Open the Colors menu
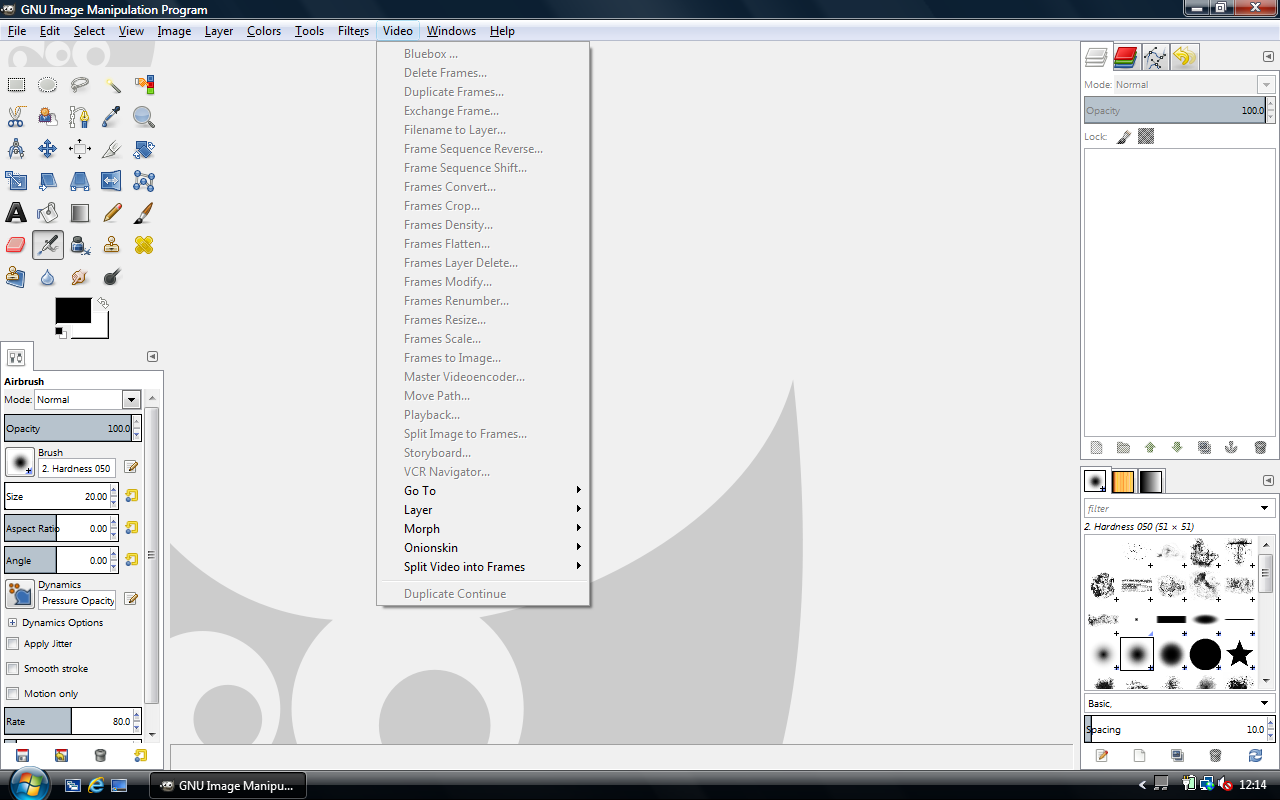 pyautogui.click(x=264, y=31)
